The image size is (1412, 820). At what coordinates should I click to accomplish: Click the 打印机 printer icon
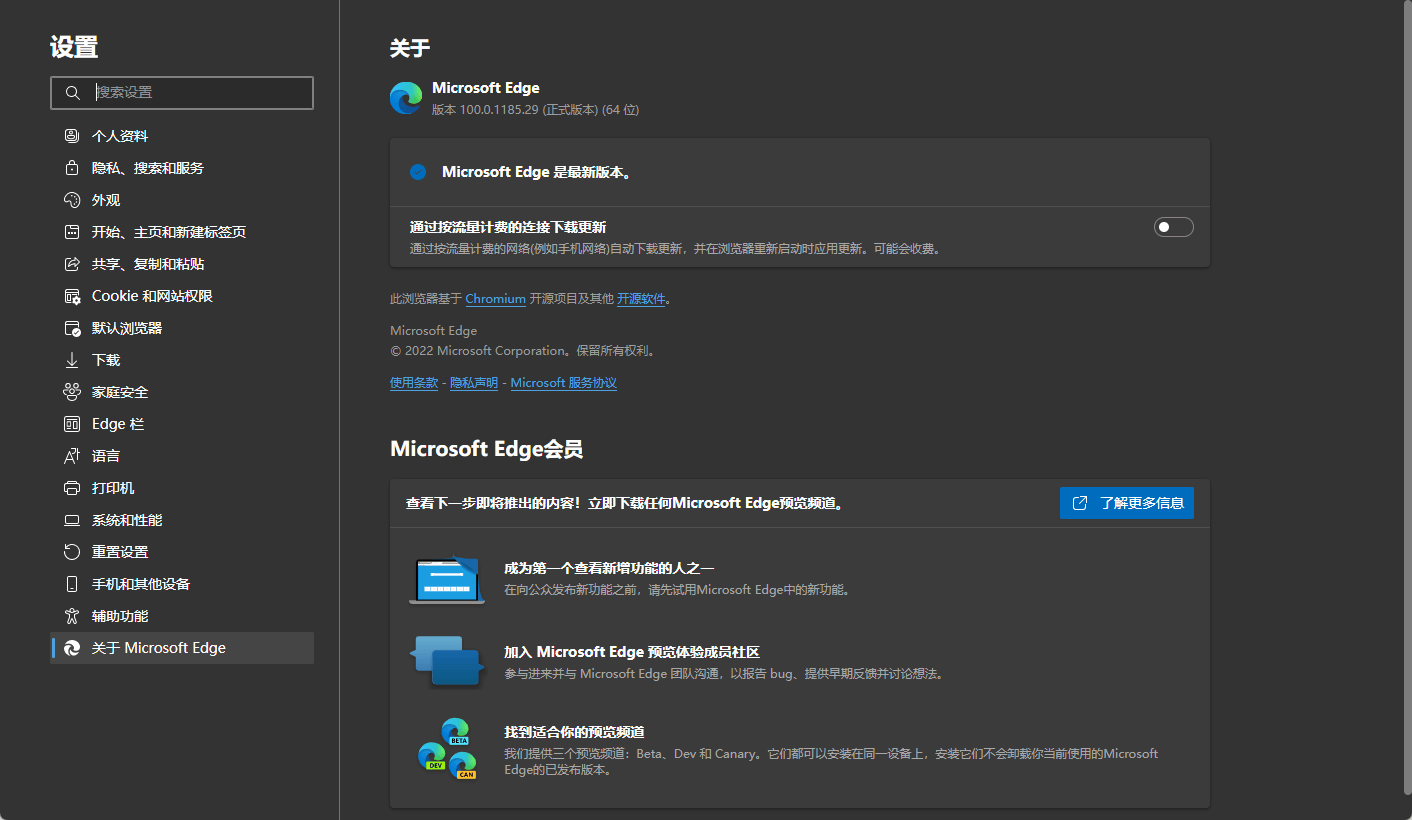click(x=72, y=488)
